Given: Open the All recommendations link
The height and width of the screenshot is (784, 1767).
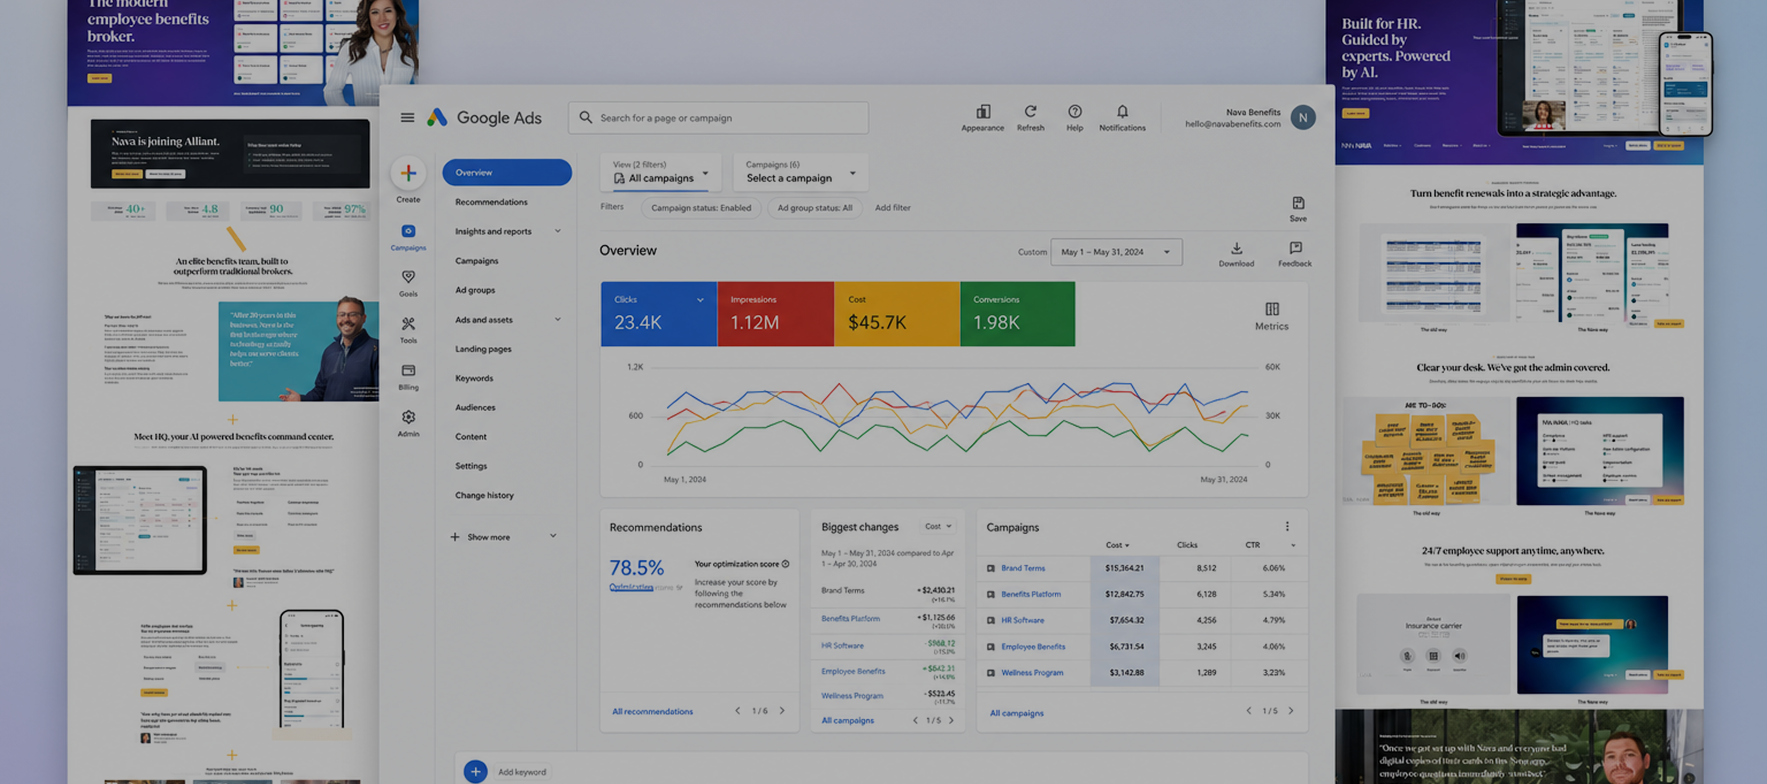Looking at the screenshot, I should [x=652, y=712].
